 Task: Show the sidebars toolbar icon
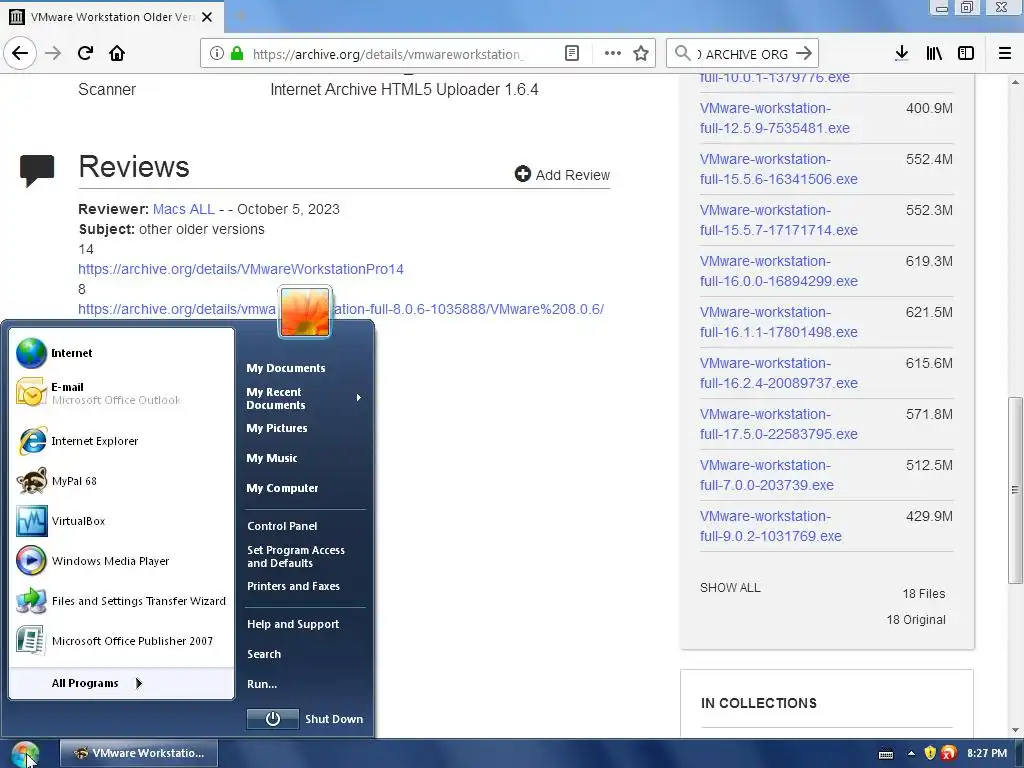pyautogui.click(x=966, y=54)
